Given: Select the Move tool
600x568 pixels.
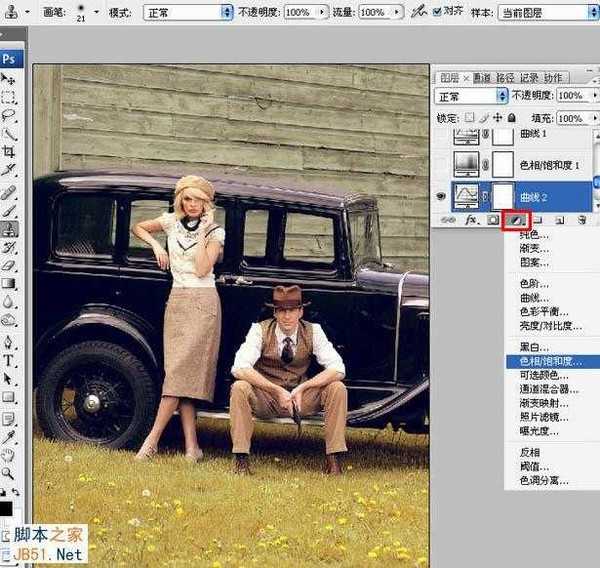Looking at the screenshot, I should pyautogui.click(x=9, y=79).
